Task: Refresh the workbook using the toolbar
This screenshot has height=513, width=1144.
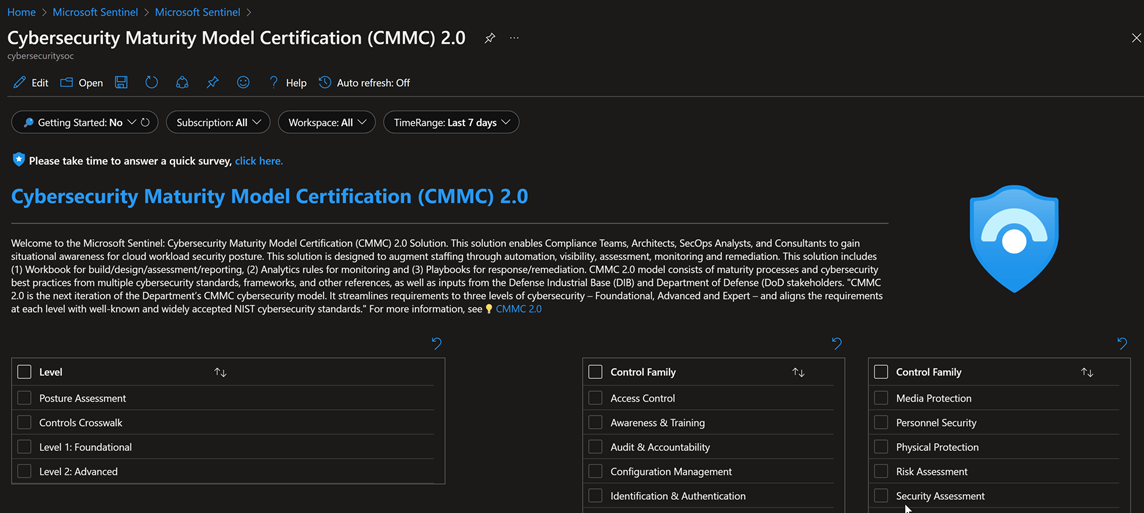Action: point(151,83)
